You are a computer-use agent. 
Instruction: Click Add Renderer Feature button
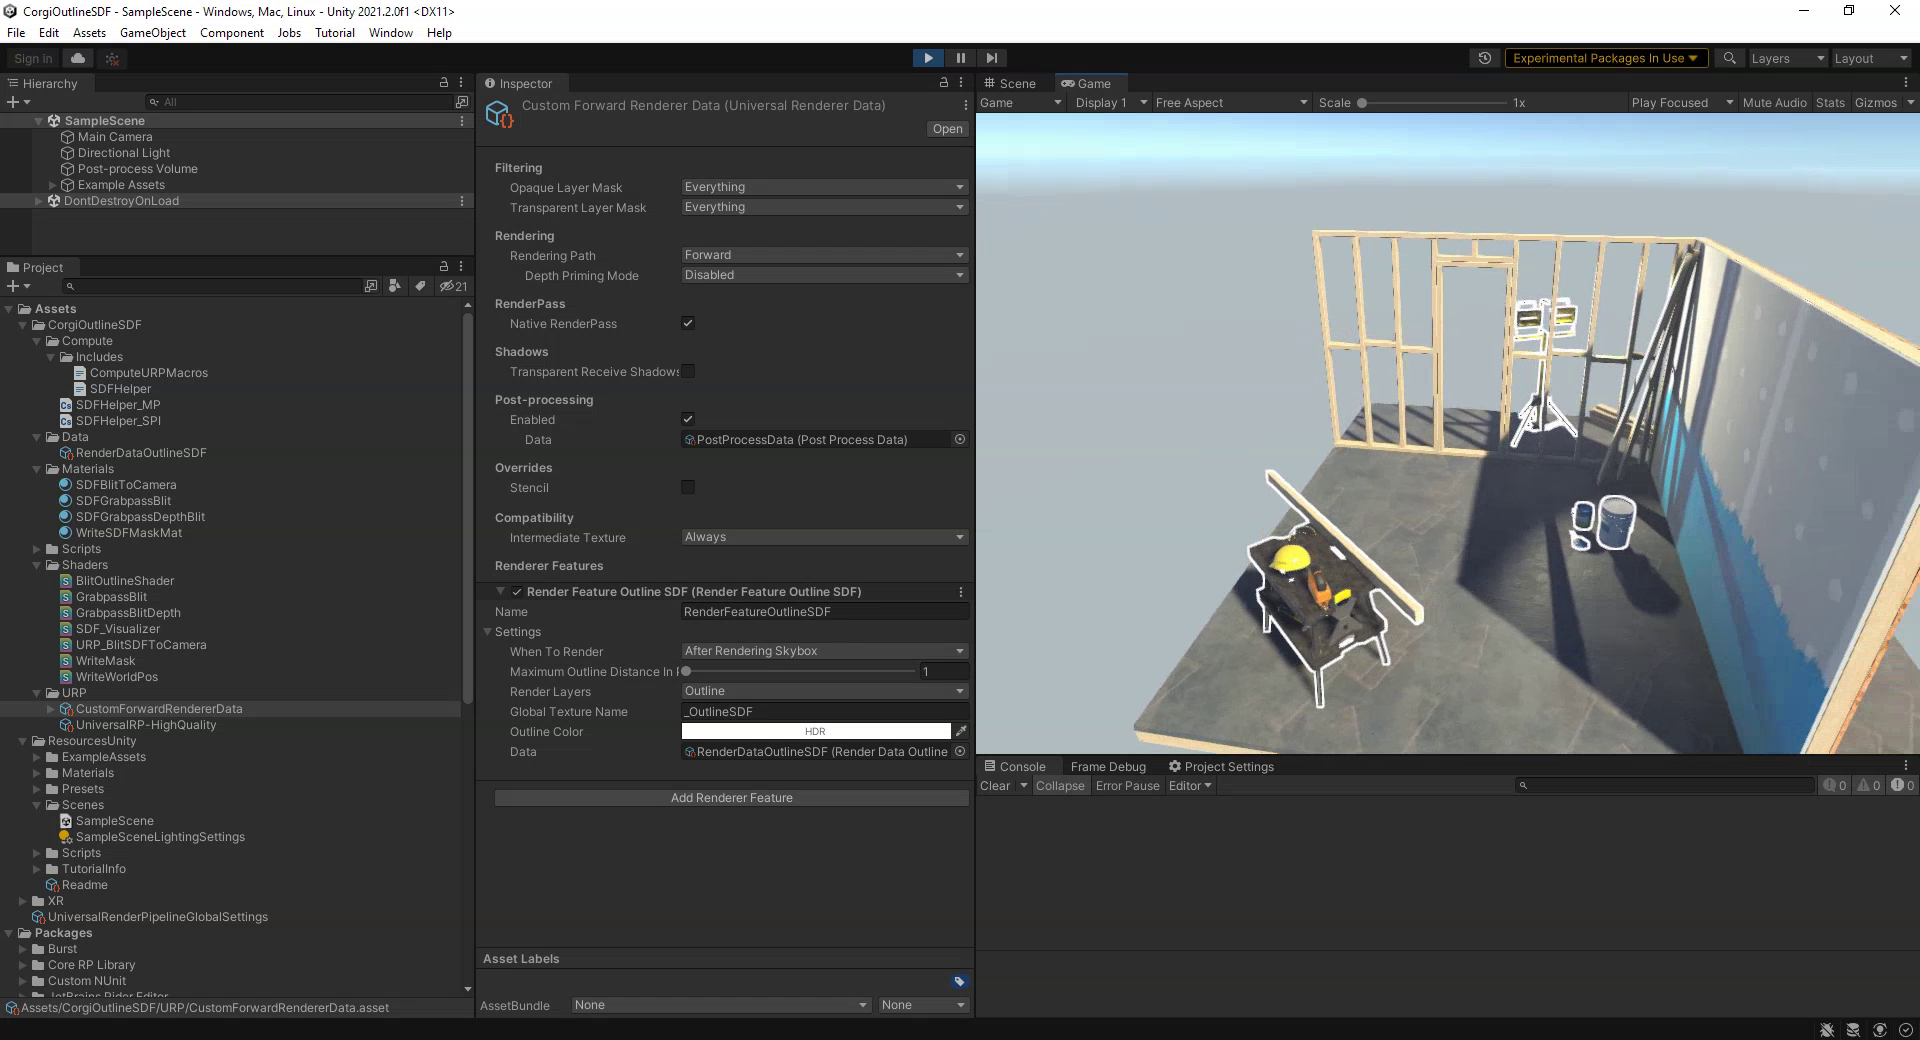coord(731,798)
